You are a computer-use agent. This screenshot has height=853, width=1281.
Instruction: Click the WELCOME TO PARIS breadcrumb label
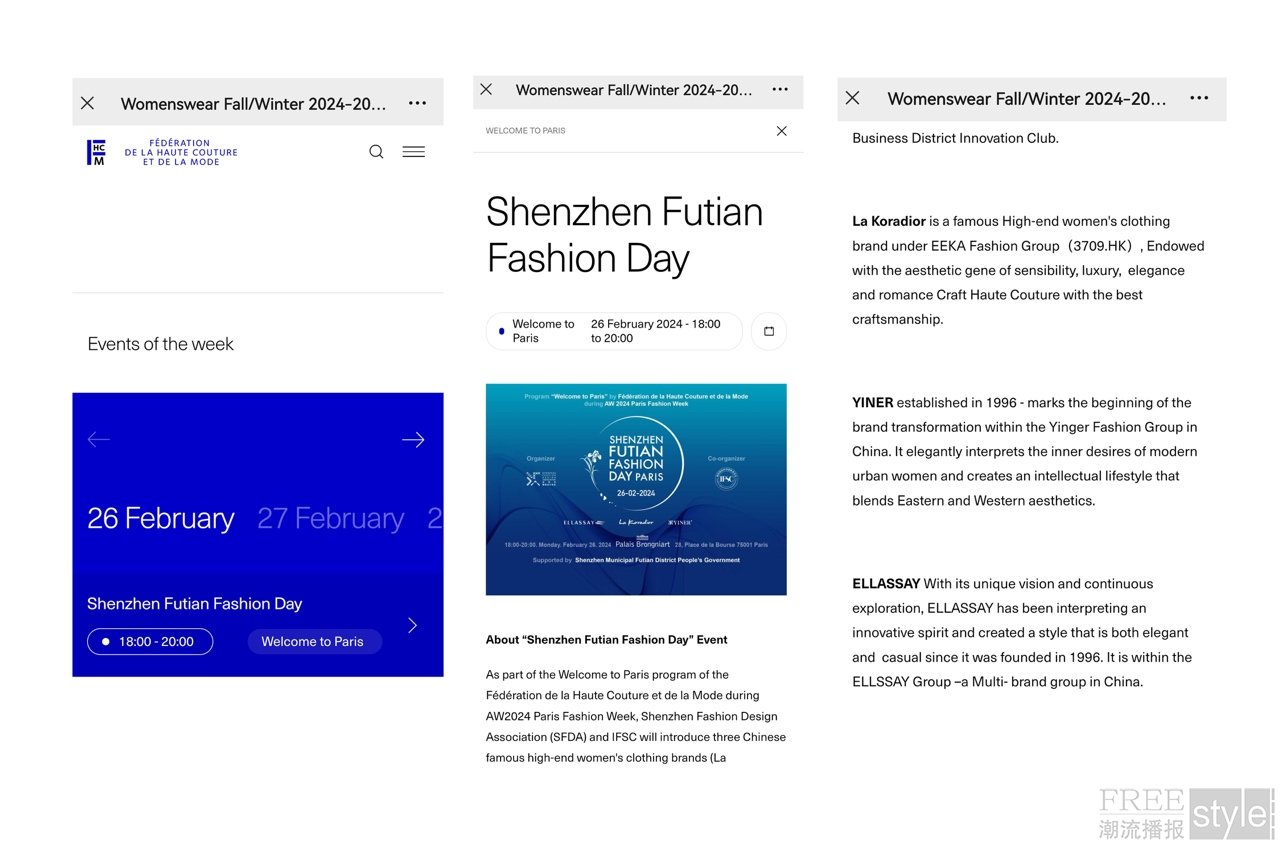pyautogui.click(x=526, y=131)
